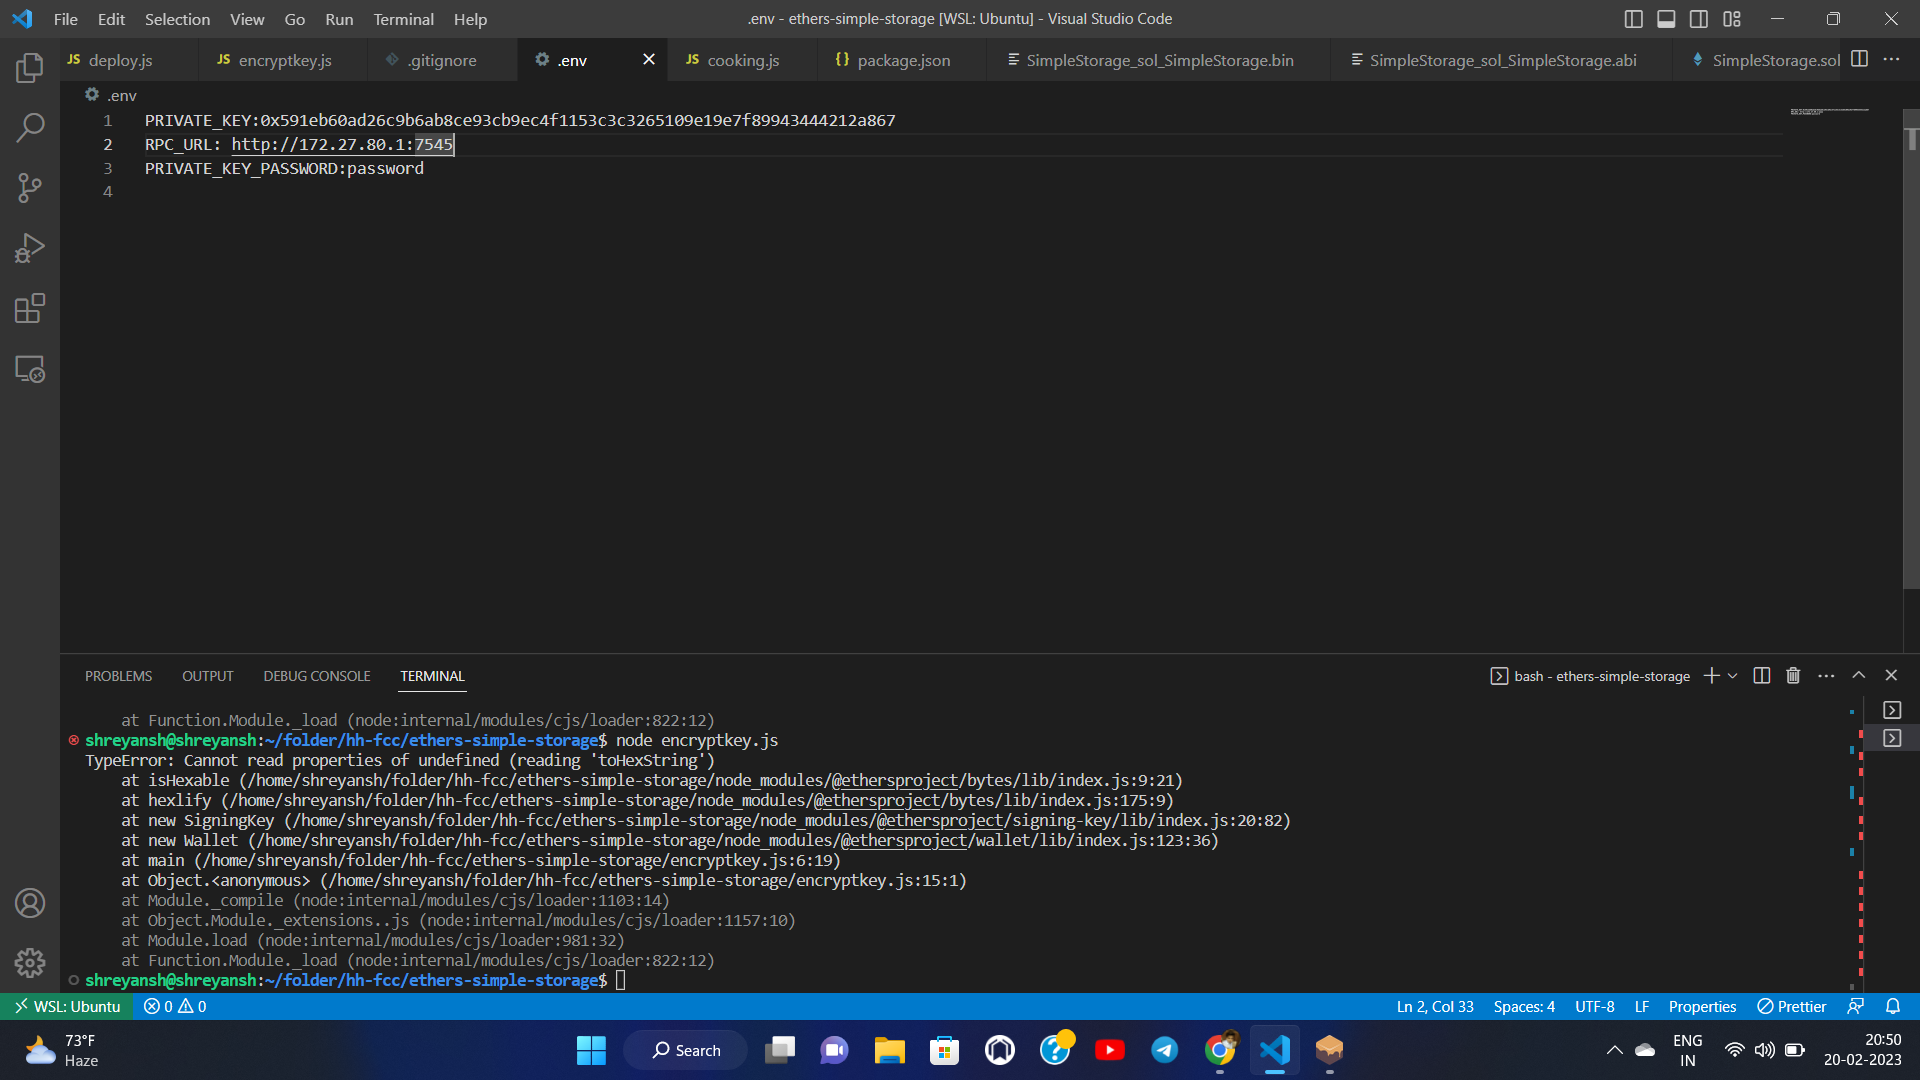The width and height of the screenshot is (1920, 1080).
Task: Open the Selection menu
Action: coord(177,19)
